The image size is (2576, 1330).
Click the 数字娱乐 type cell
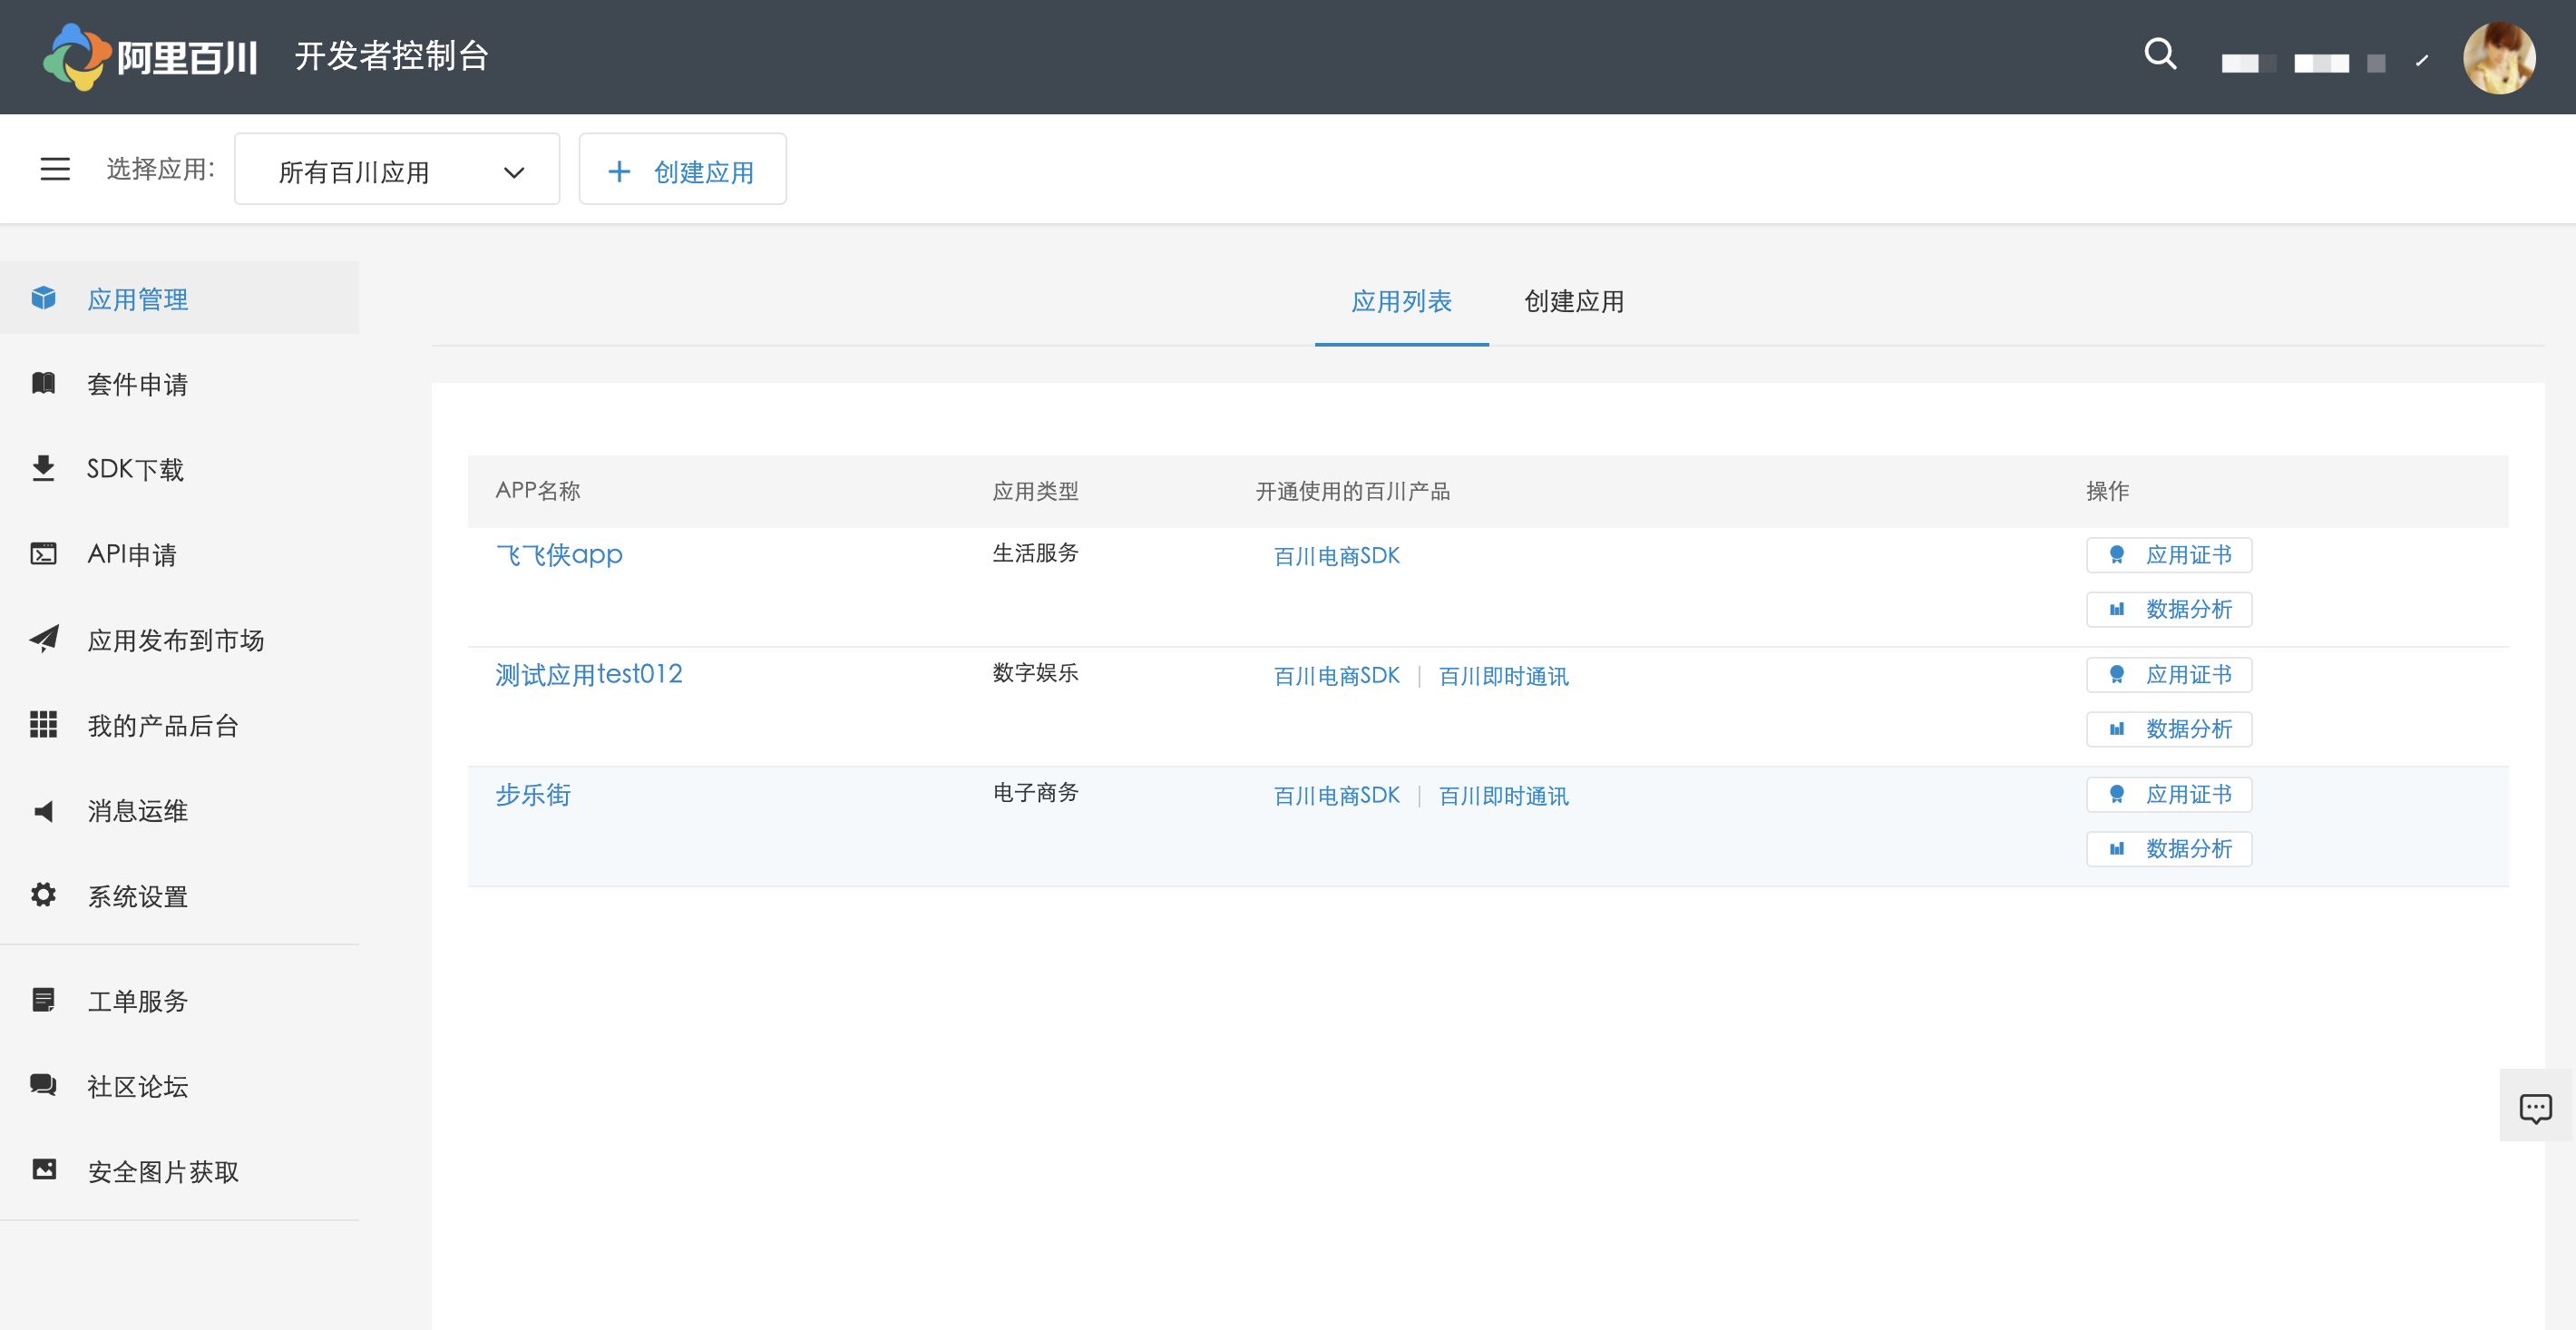coord(1035,673)
